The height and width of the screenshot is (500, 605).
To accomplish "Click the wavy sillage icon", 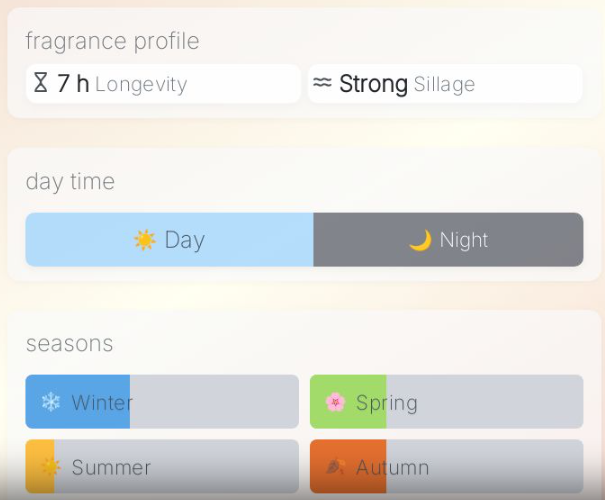I will pos(322,82).
